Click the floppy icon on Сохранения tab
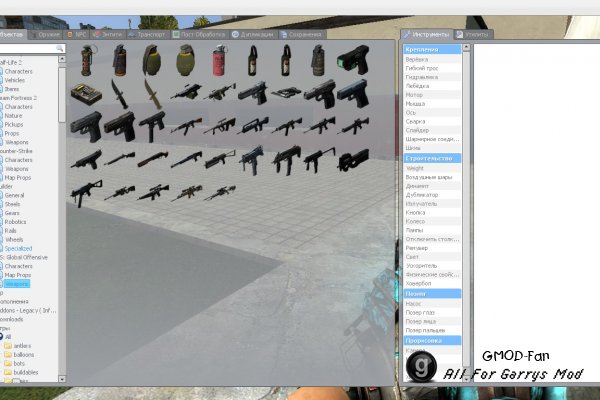 pos(284,34)
